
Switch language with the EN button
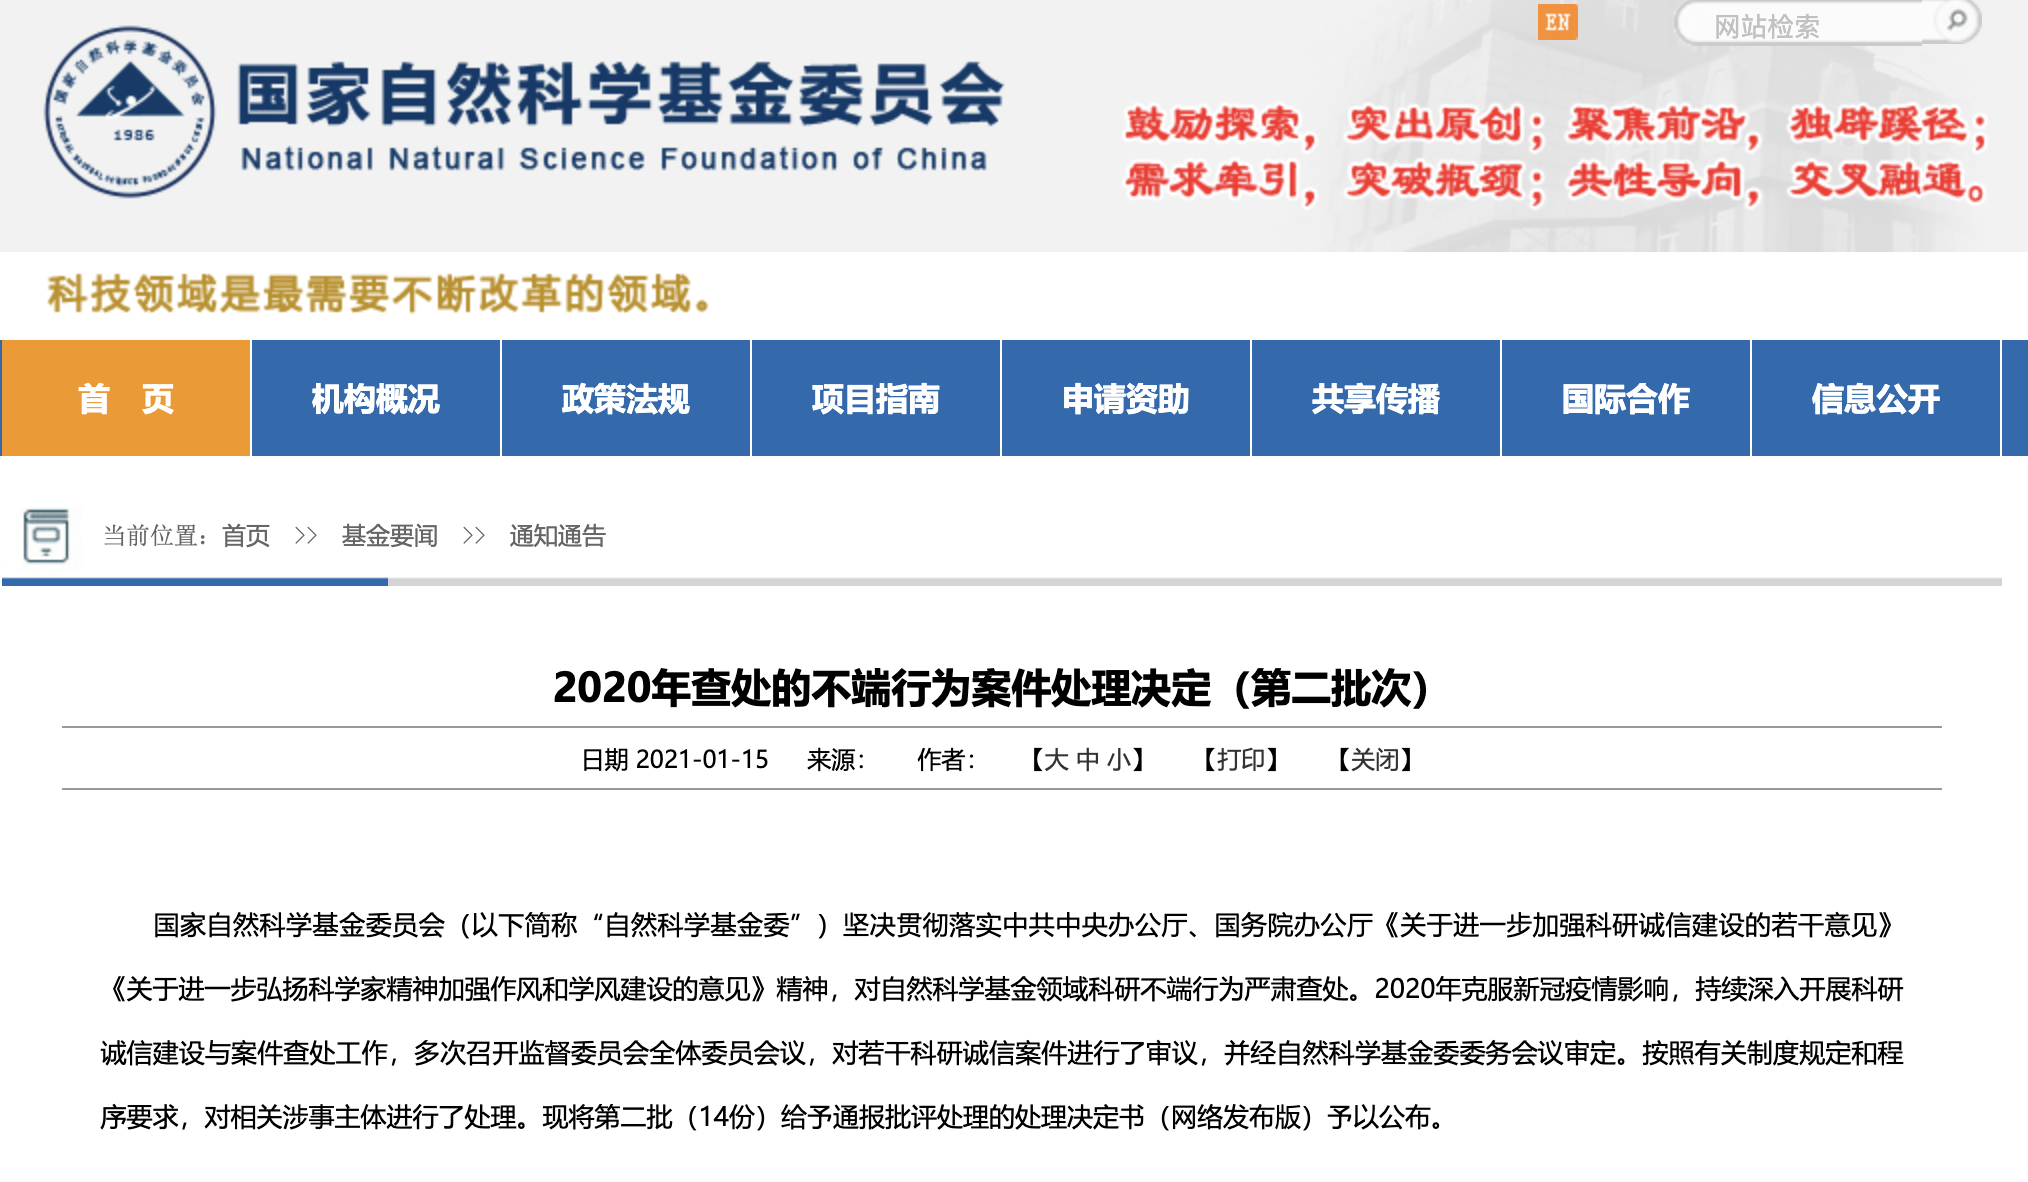click(1557, 22)
